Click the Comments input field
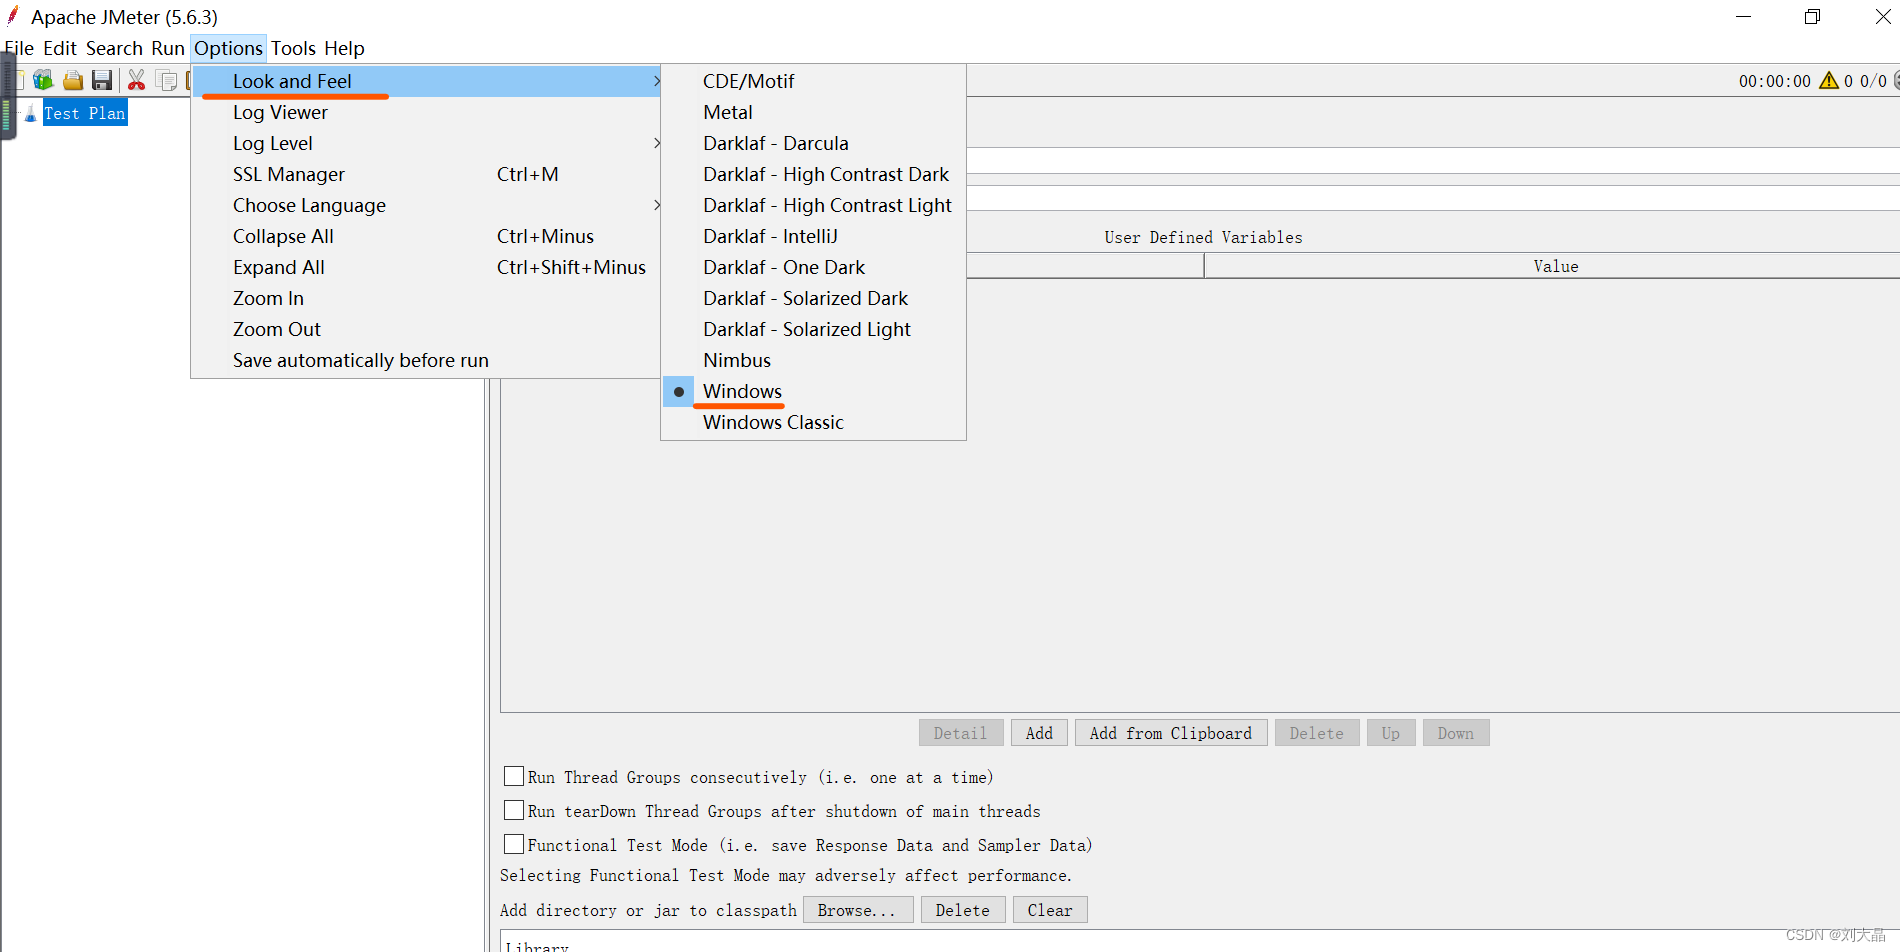1900x952 pixels. coord(1433,198)
